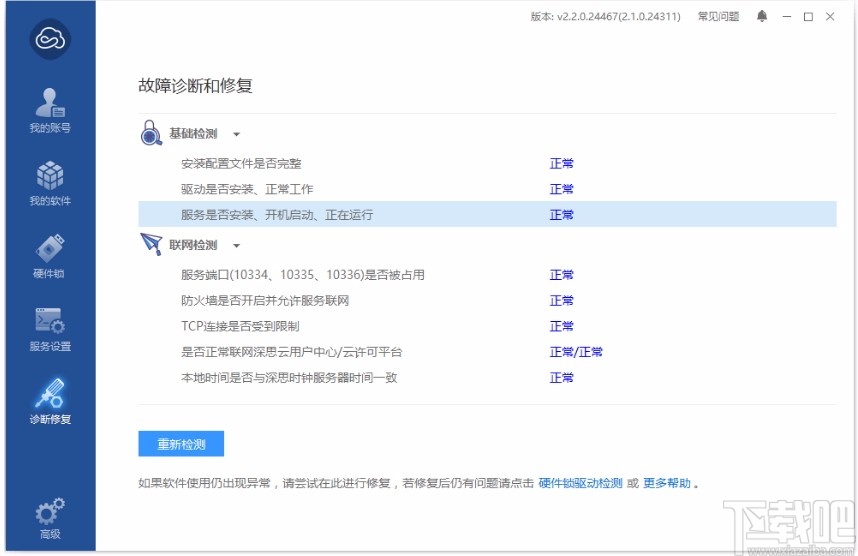Screen dimensions: 858x556
Task: Collapse the 联网检测 section arrow
Action: [236, 246]
